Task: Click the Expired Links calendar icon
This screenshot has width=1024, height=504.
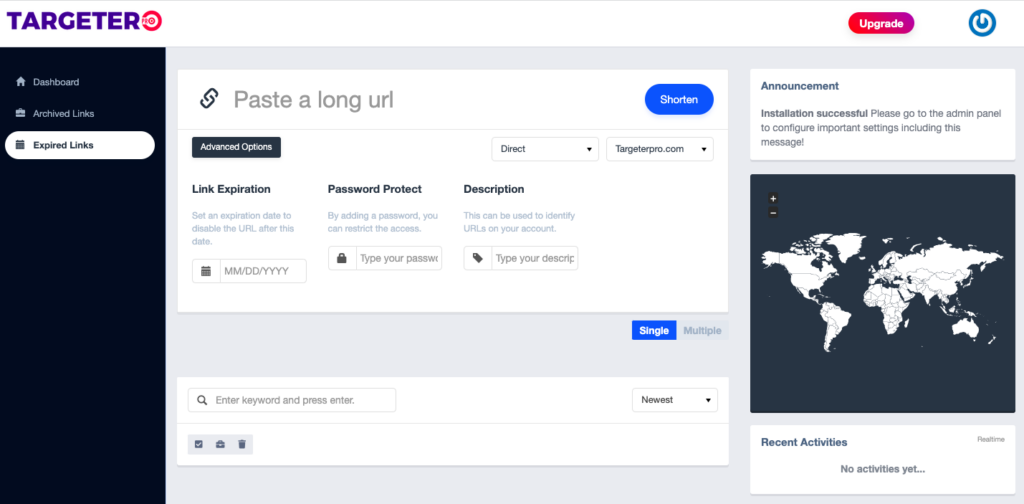Action: tap(20, 145)
